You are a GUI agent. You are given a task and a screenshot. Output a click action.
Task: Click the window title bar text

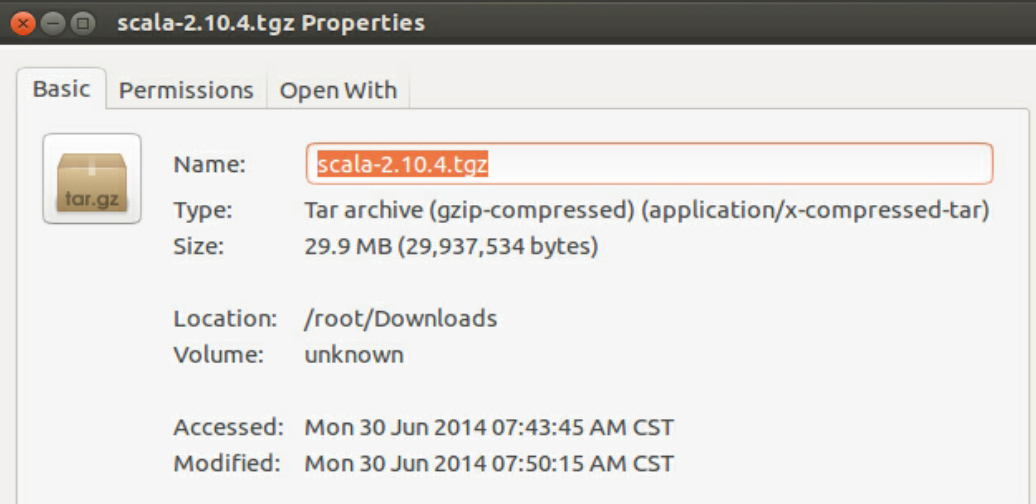(x=271, y=22)
